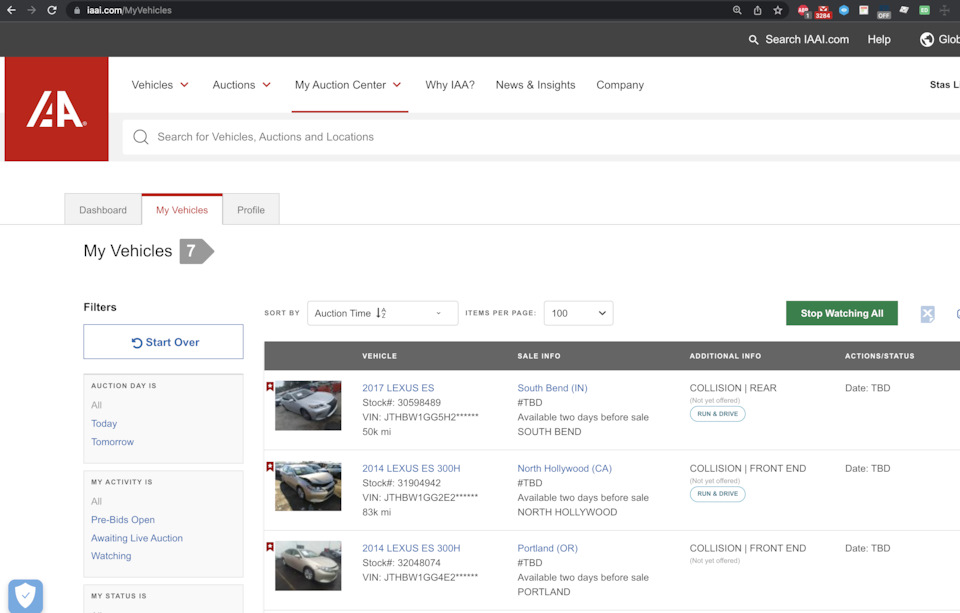
Task: Click the bookmark flag on Portland Lexus row
Action: click(269, 546)
